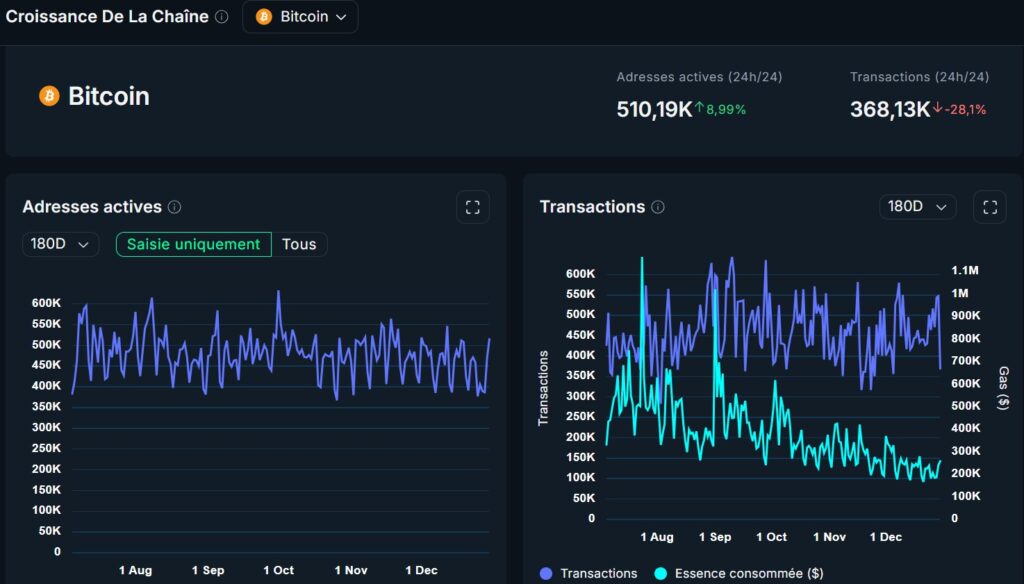Open the Bitcoin asset selector dropdown
1024x584 pixels.
tap(300, 16)
